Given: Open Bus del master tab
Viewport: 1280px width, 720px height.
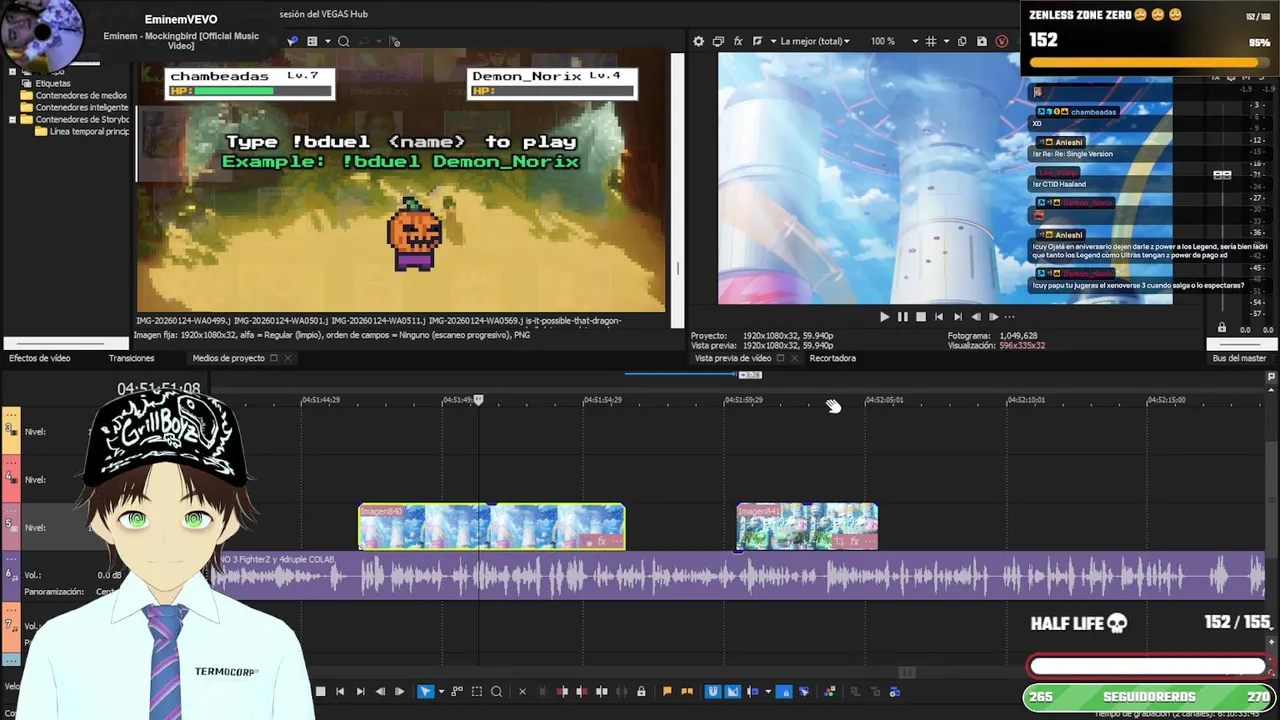Looking at the screenshot, I should click(1239, 358).
